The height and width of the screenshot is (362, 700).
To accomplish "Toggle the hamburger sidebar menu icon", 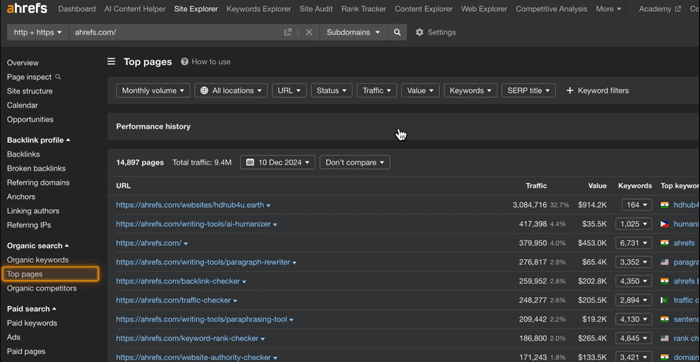I will (111, 62).
